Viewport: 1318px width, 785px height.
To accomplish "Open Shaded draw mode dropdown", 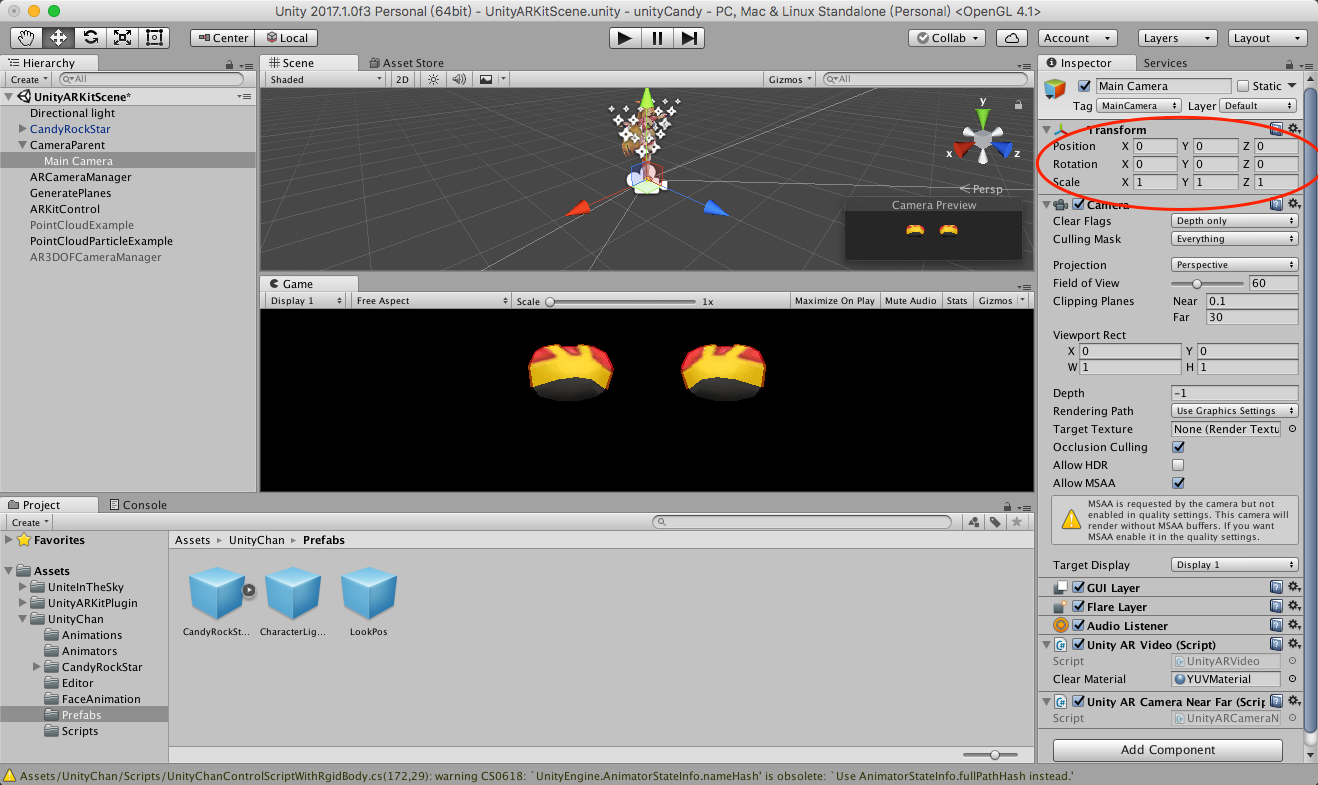I will 324,79.
